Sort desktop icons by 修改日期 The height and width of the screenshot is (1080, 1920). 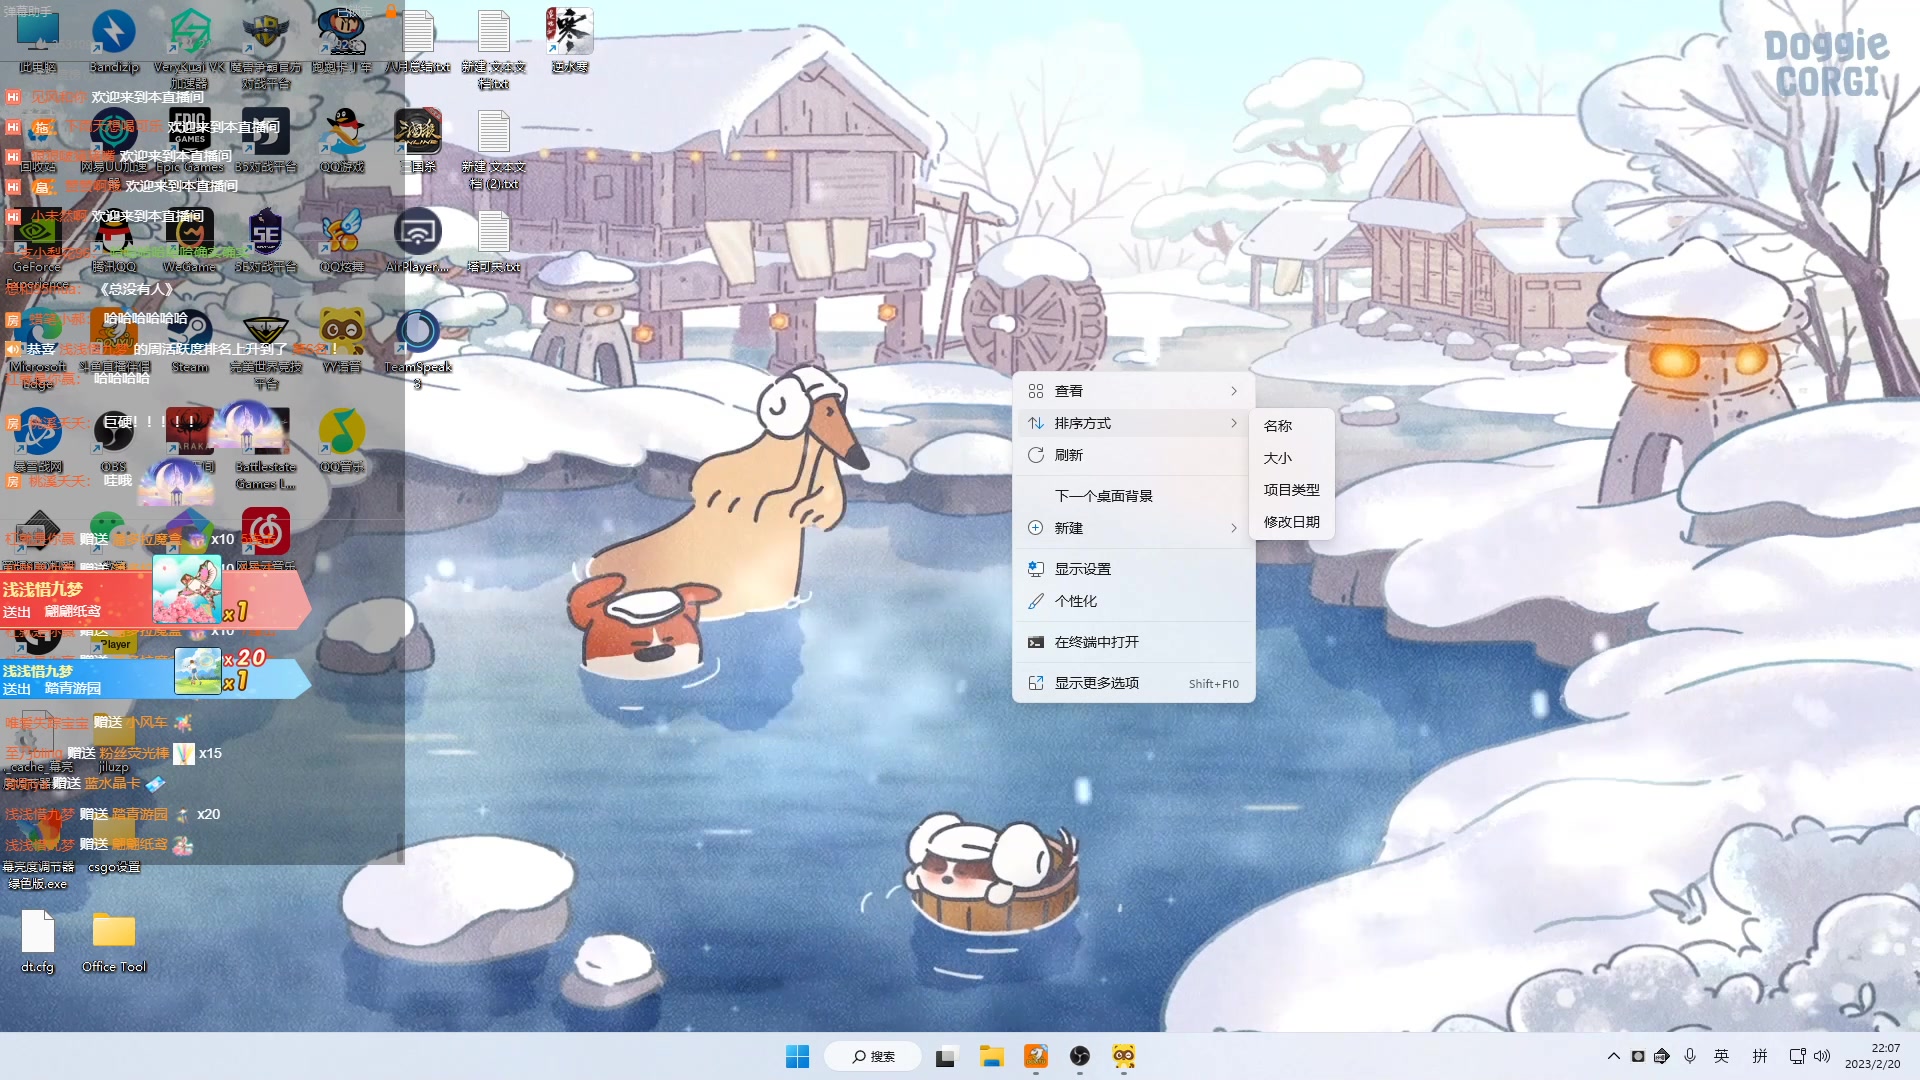tap(1291, 522)
